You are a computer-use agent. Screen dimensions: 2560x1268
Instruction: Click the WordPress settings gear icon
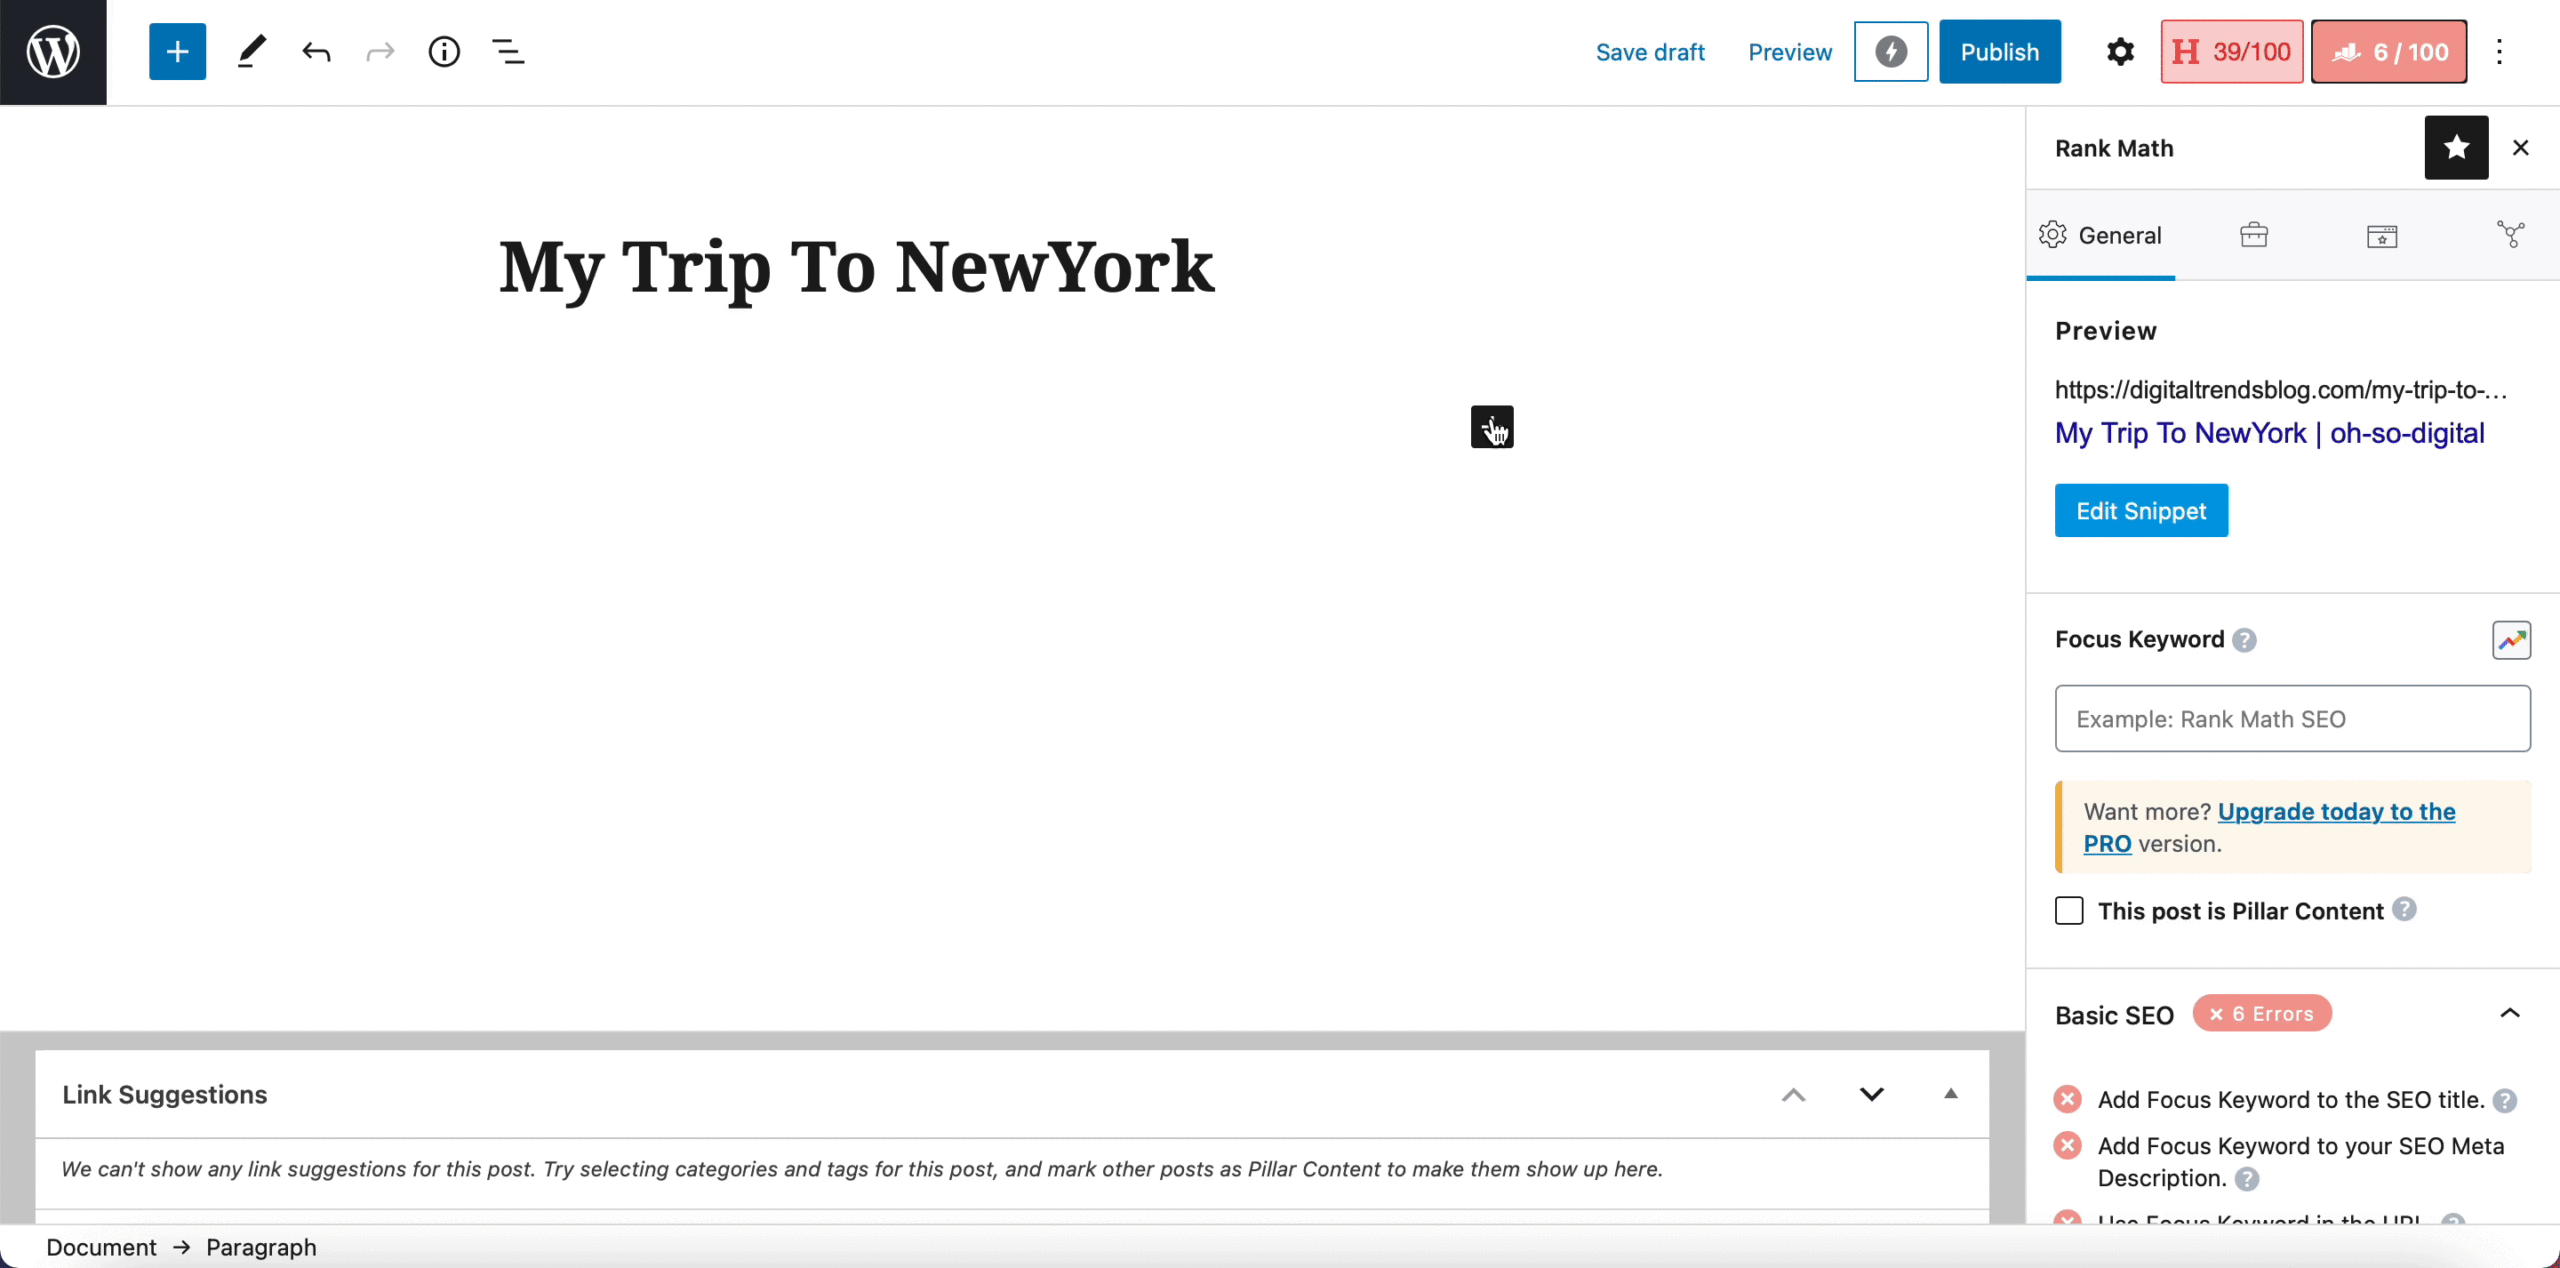pos(2119,51)
